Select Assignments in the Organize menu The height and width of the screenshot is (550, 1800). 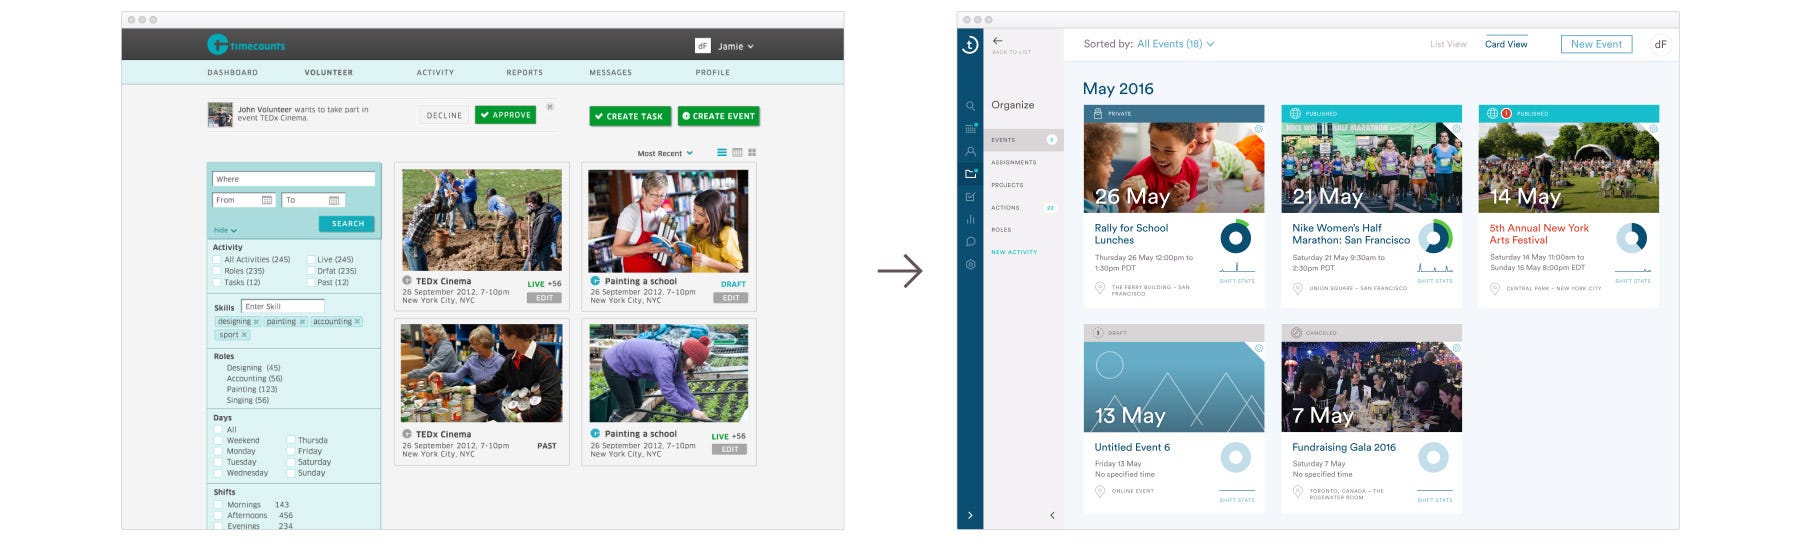point(1014,162)
